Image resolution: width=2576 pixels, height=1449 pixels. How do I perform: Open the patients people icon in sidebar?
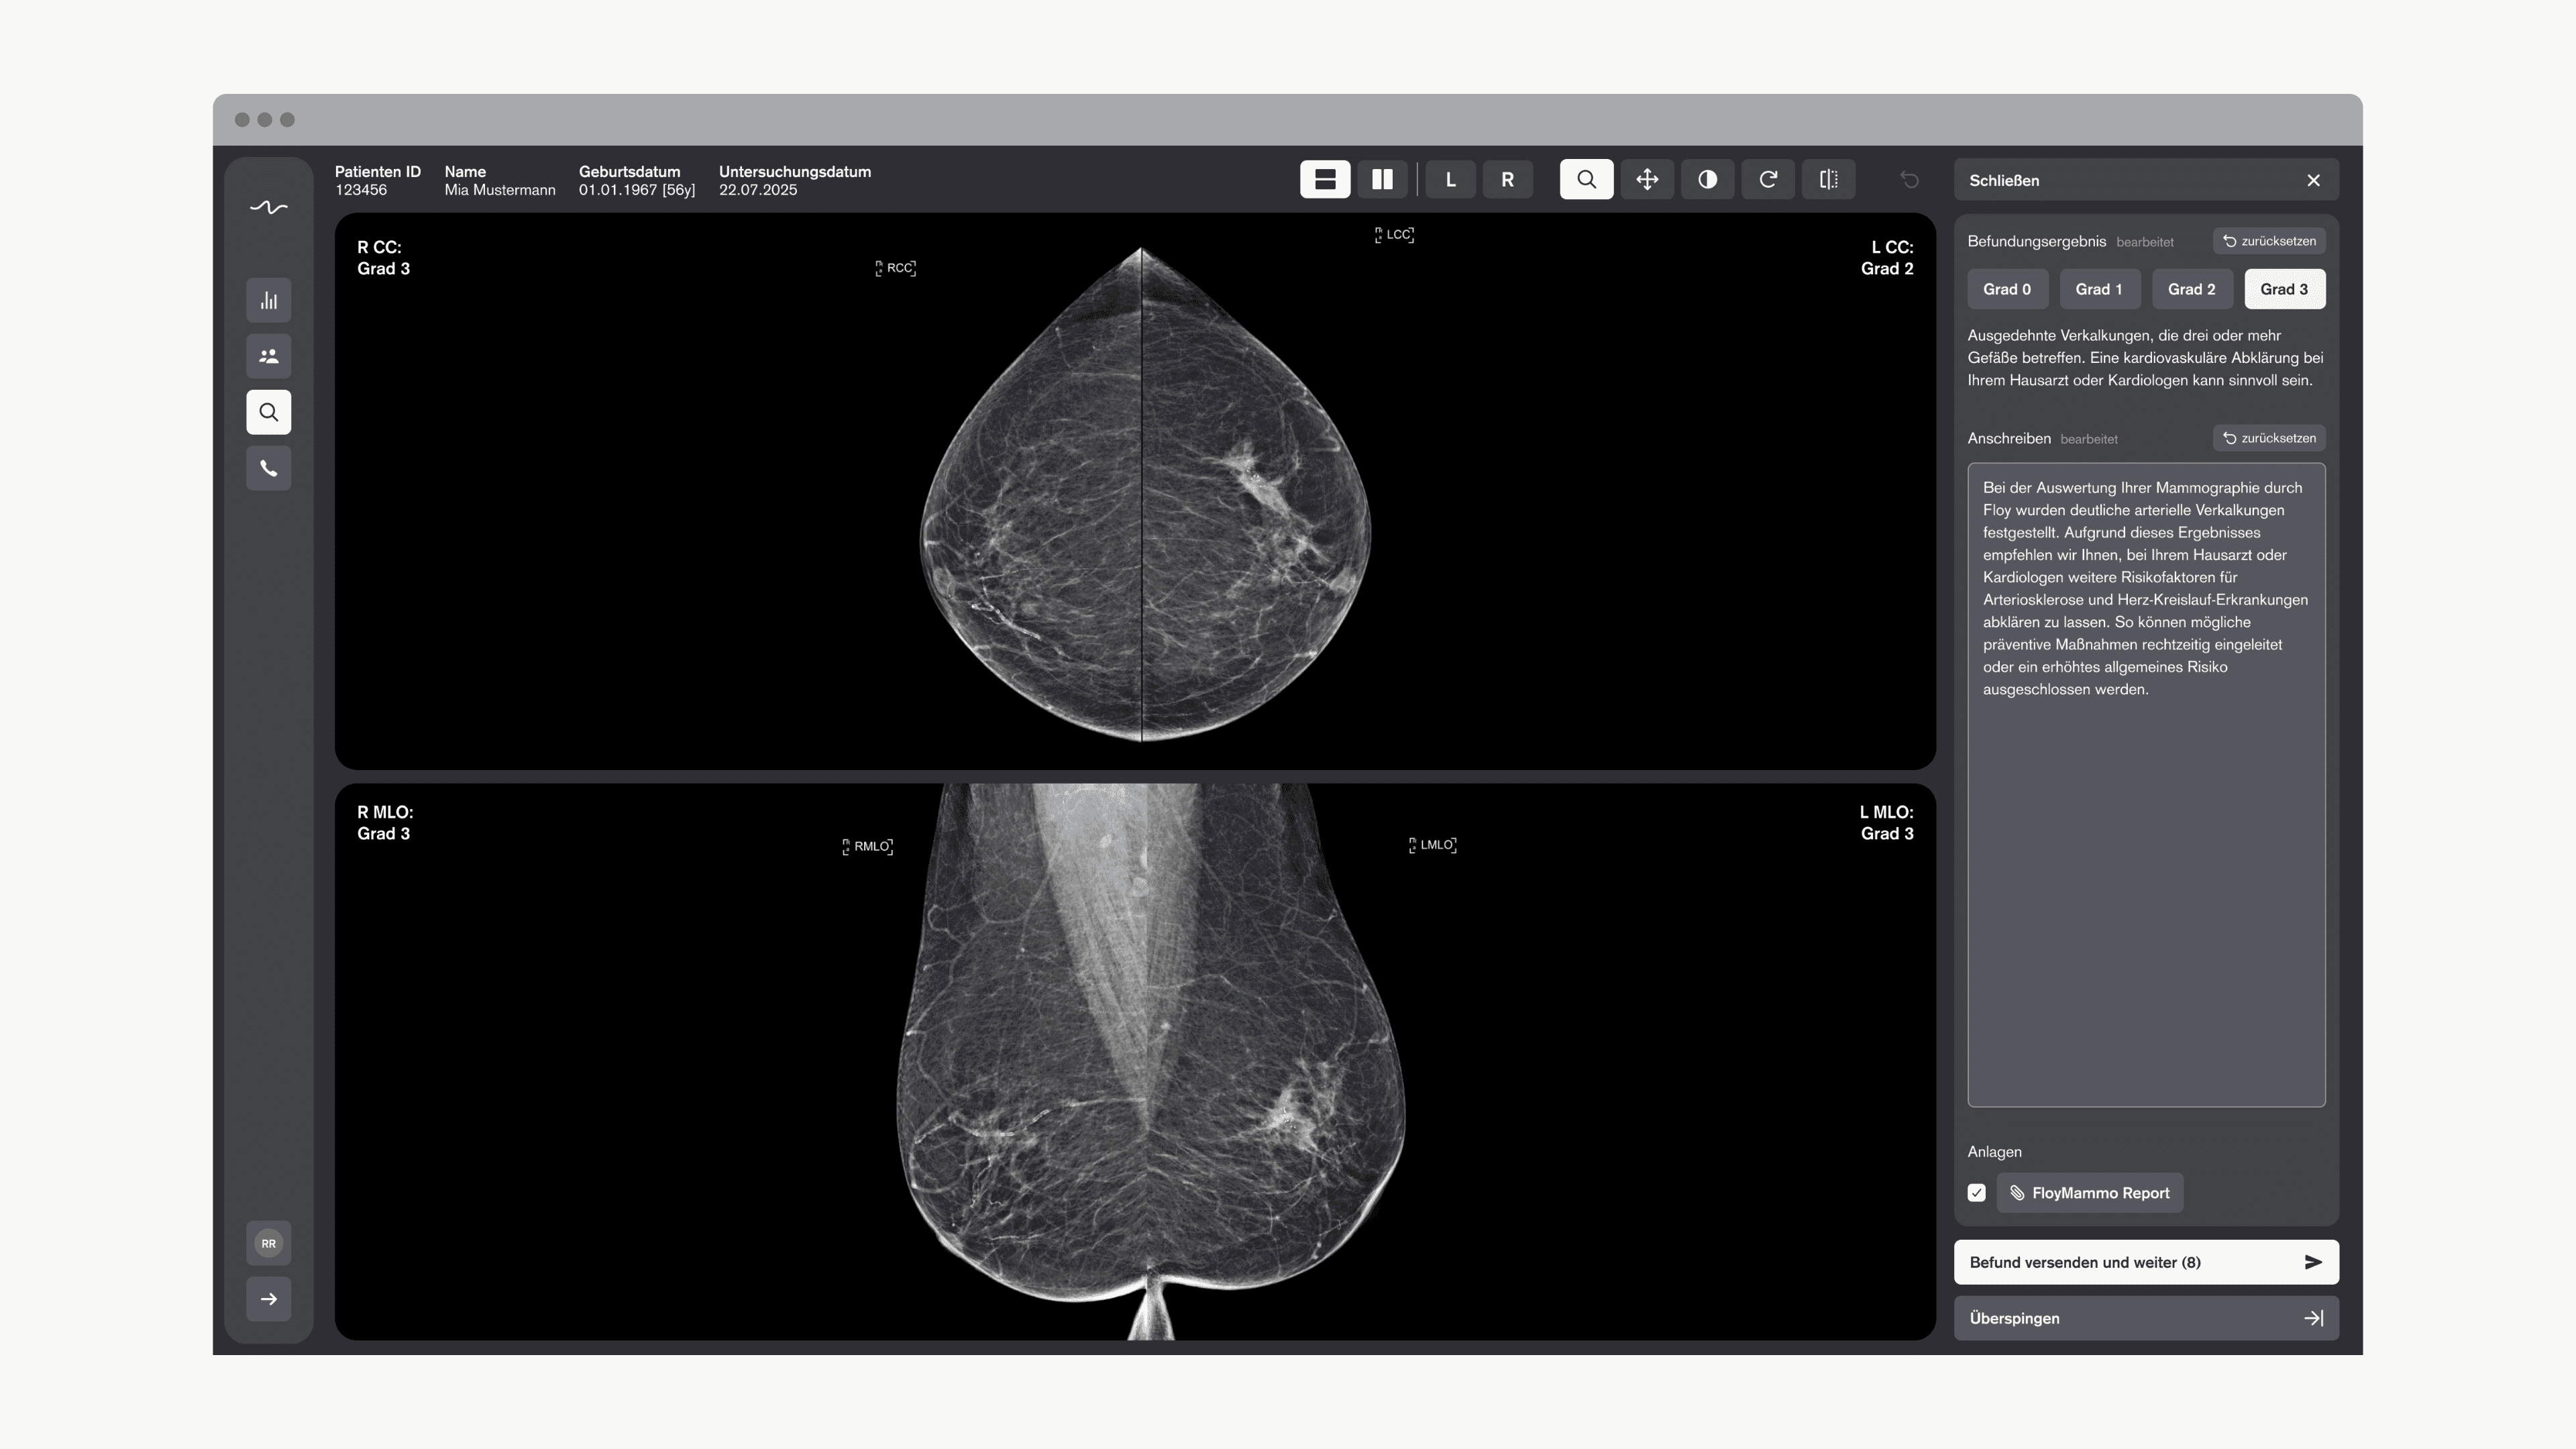[x=268, y=356]
